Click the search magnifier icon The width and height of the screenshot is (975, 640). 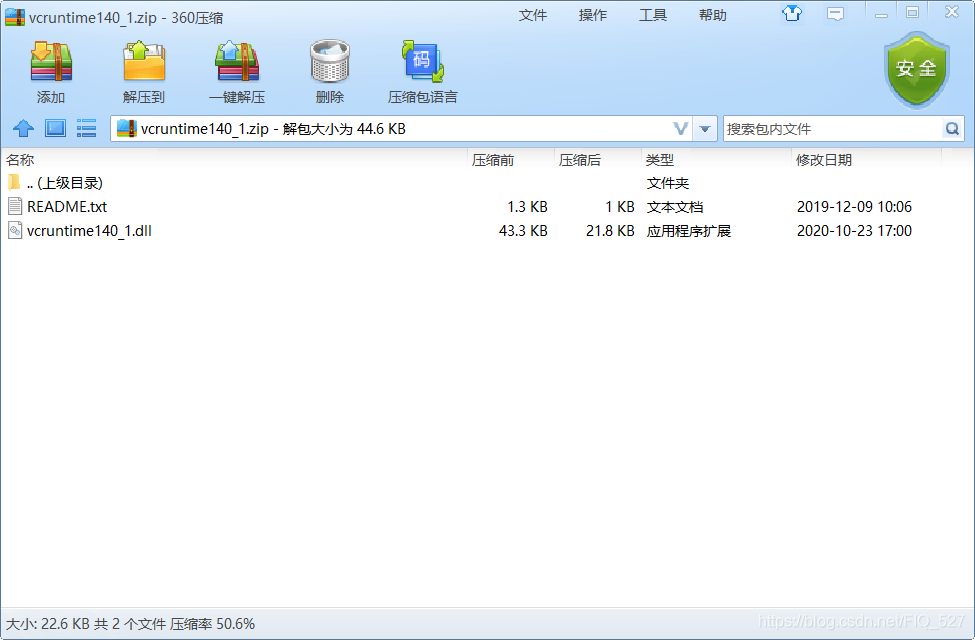(952, 129)
